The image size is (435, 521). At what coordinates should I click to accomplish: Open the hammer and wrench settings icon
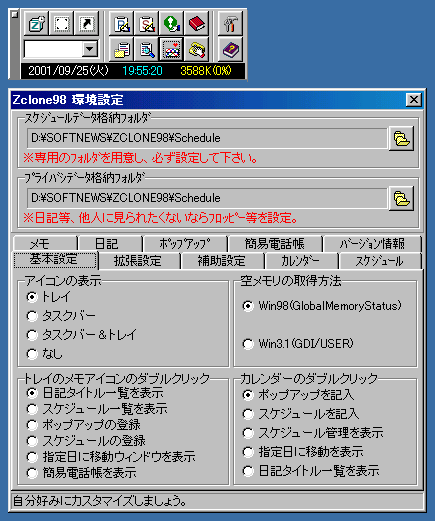tap(230, 23)
